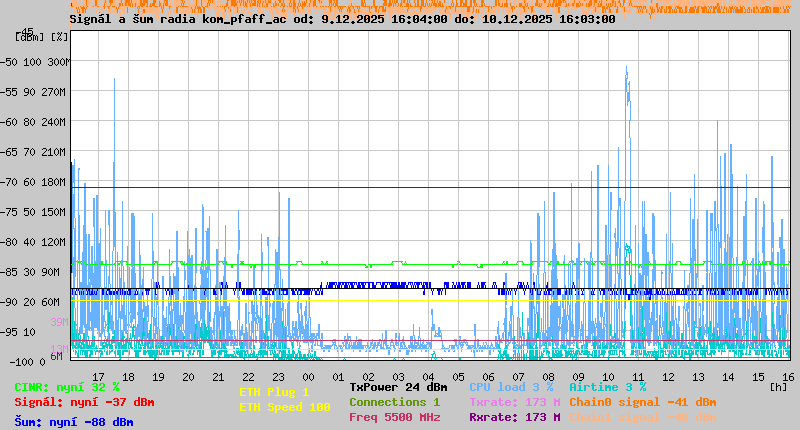Click the Chain0 signal -41 dBm label
Viewport: 800px width, 430px height.
point(642,402)
